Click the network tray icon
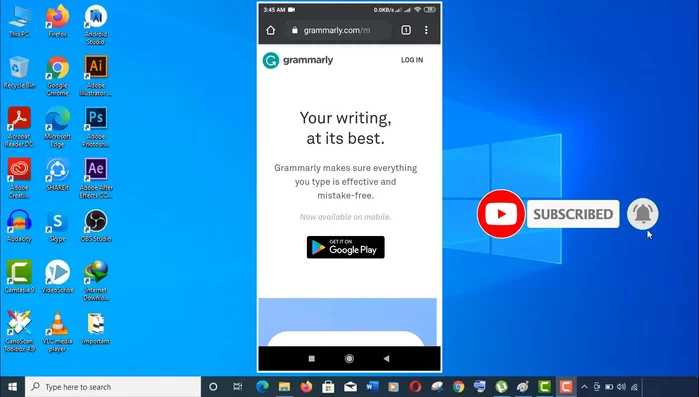The height and width of the screenshot is (397, 699). click(x=634, y=387)
